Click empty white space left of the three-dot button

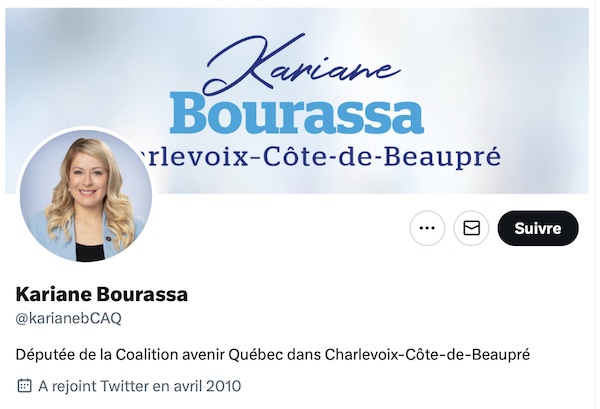(283, 228)
